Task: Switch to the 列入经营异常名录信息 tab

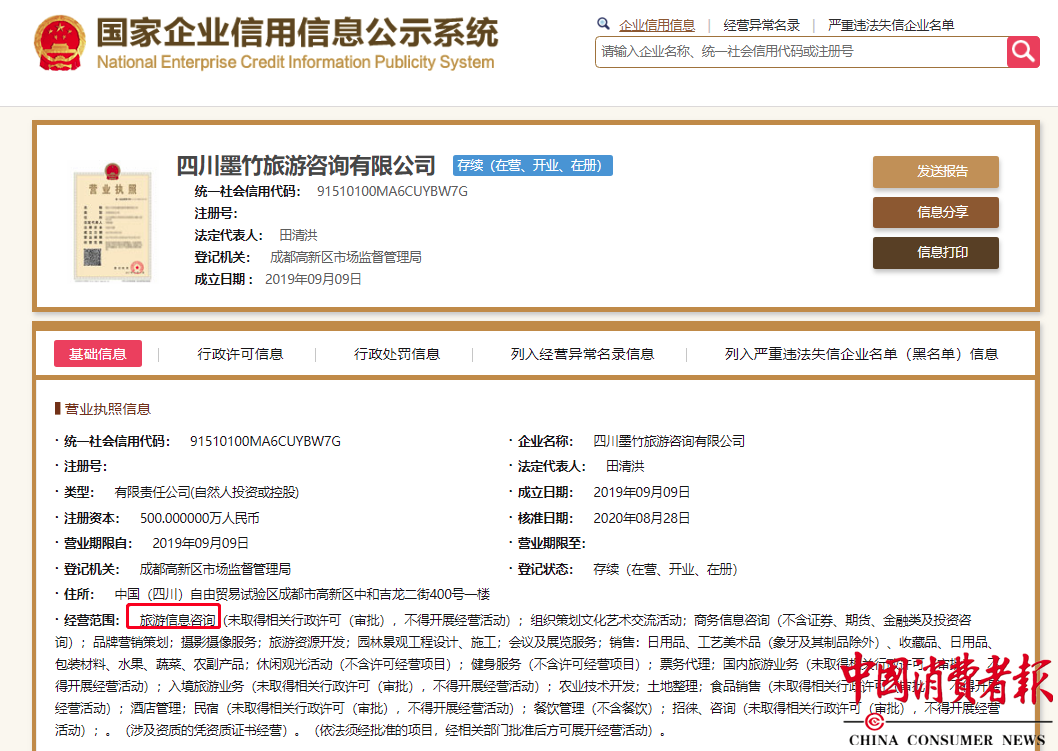Action: click(582, 354)
